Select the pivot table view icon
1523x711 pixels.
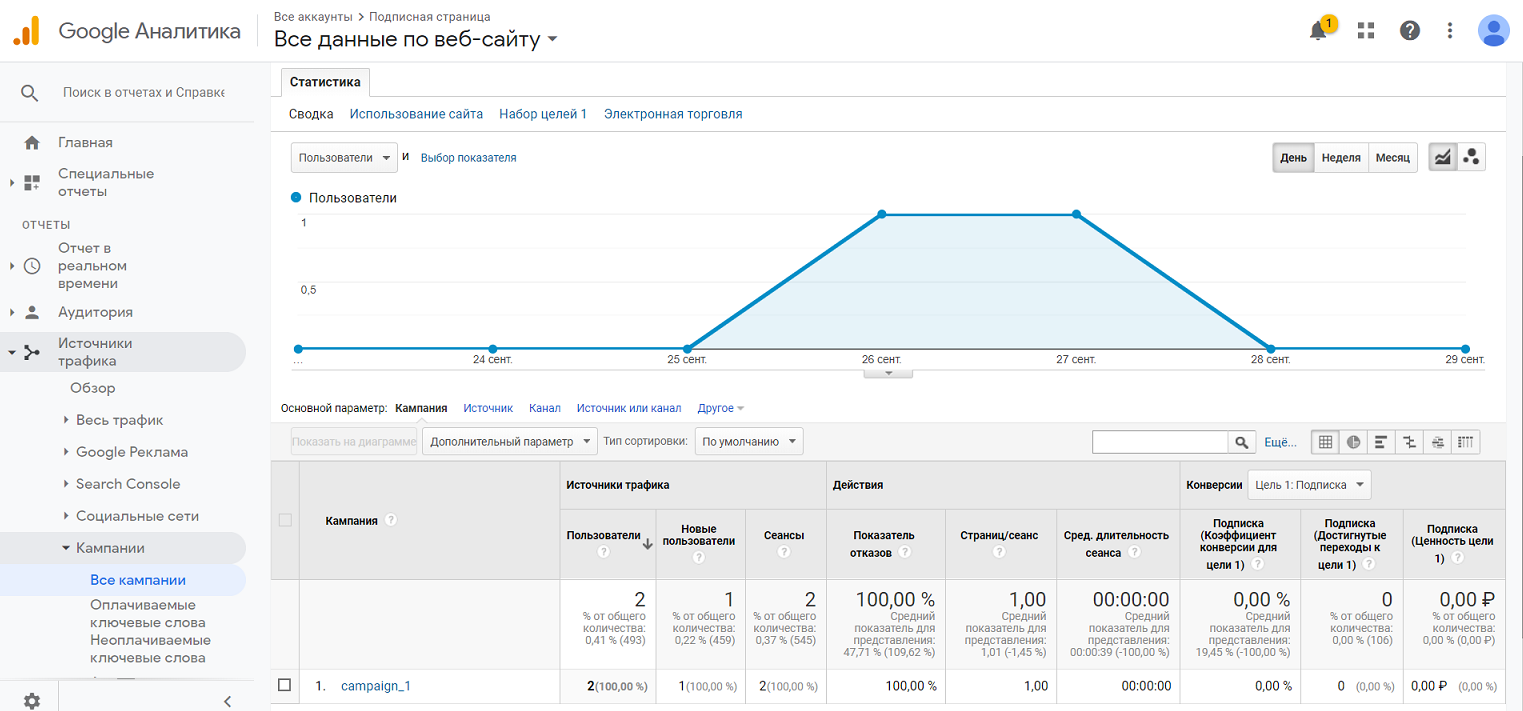tap(1466, 442)
